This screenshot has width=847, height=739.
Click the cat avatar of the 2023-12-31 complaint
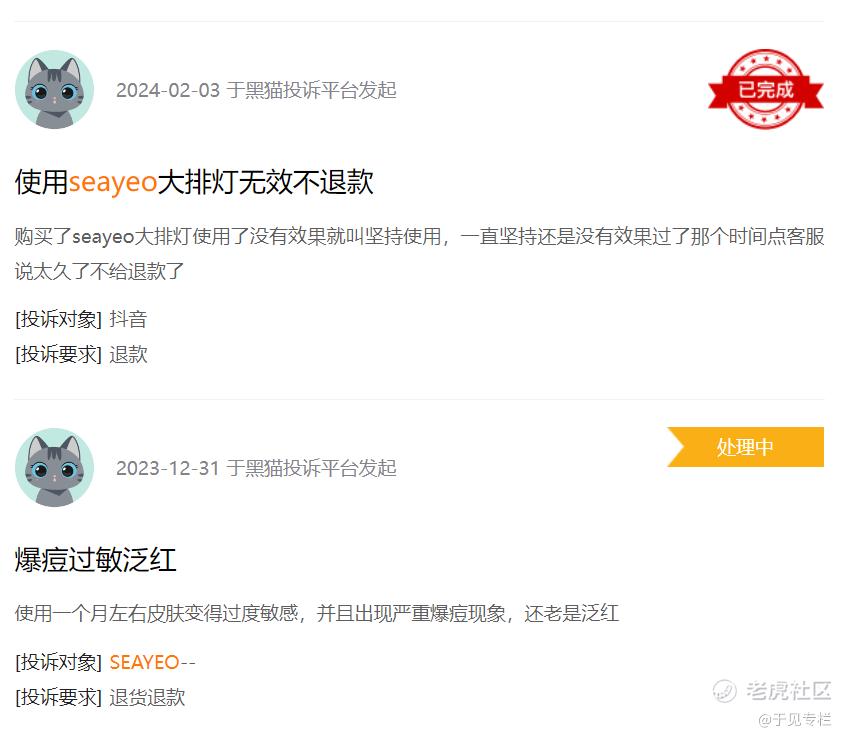54,468
